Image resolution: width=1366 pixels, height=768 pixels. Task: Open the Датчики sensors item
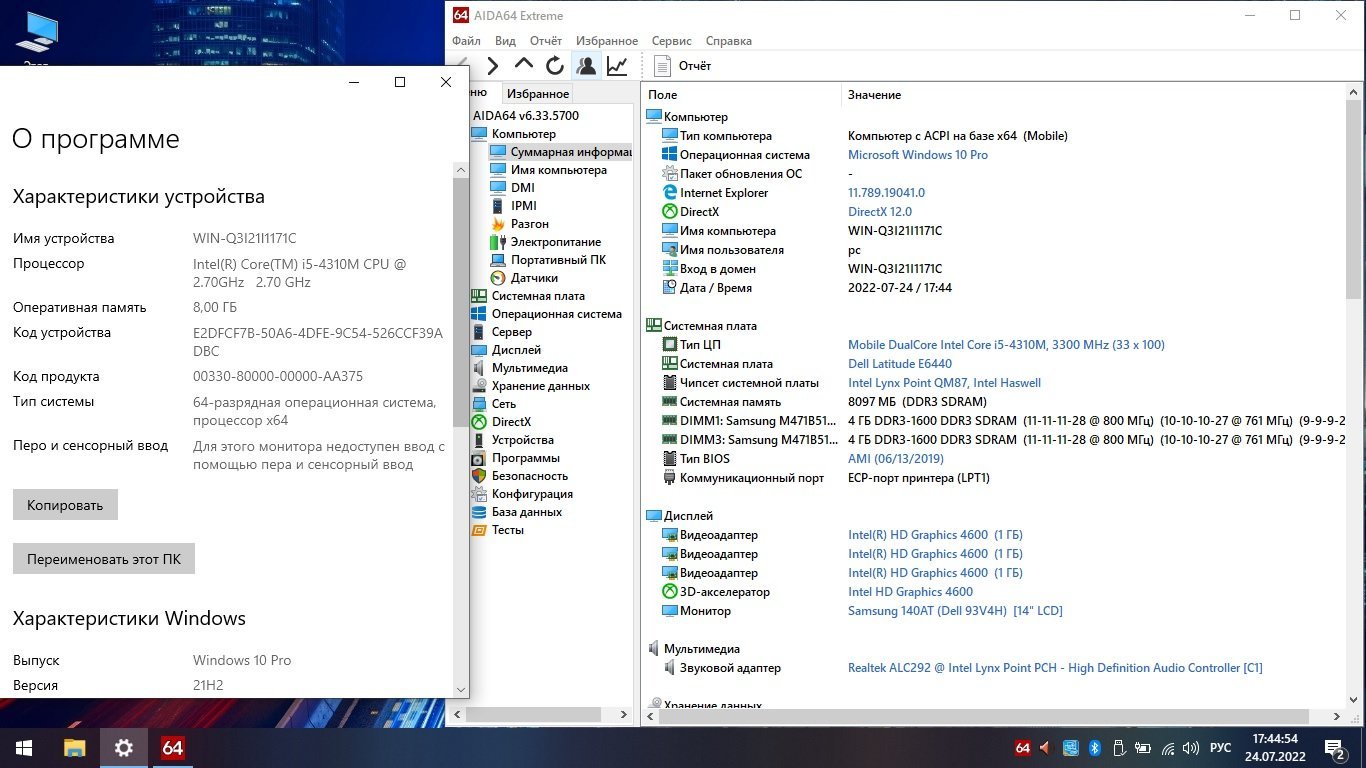pos(525,278)
